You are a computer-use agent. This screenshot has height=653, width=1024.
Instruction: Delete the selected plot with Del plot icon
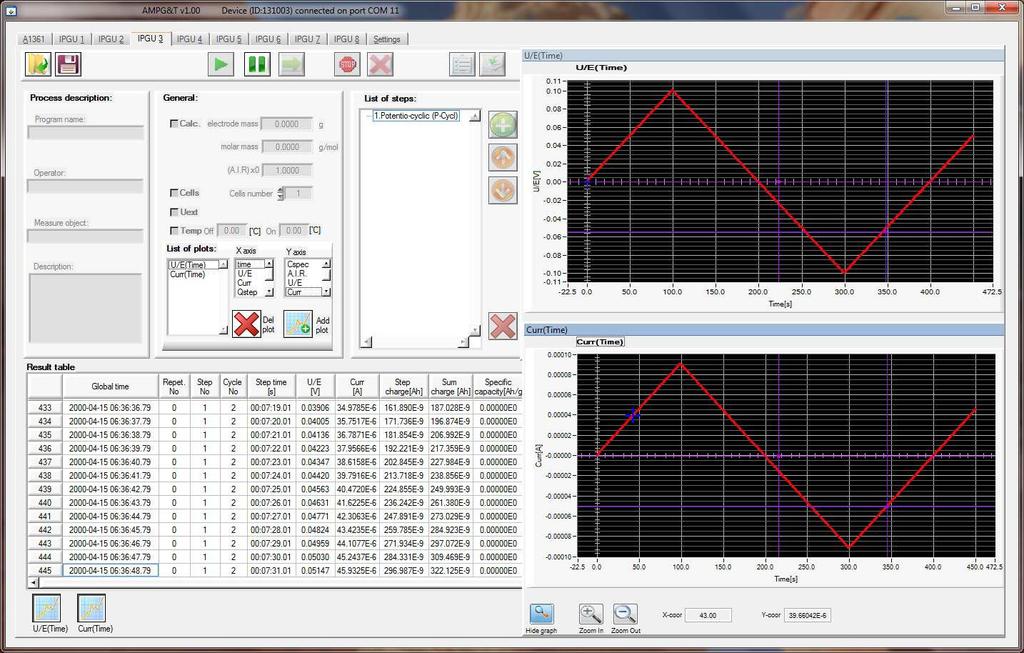click(x=246, y=324)
